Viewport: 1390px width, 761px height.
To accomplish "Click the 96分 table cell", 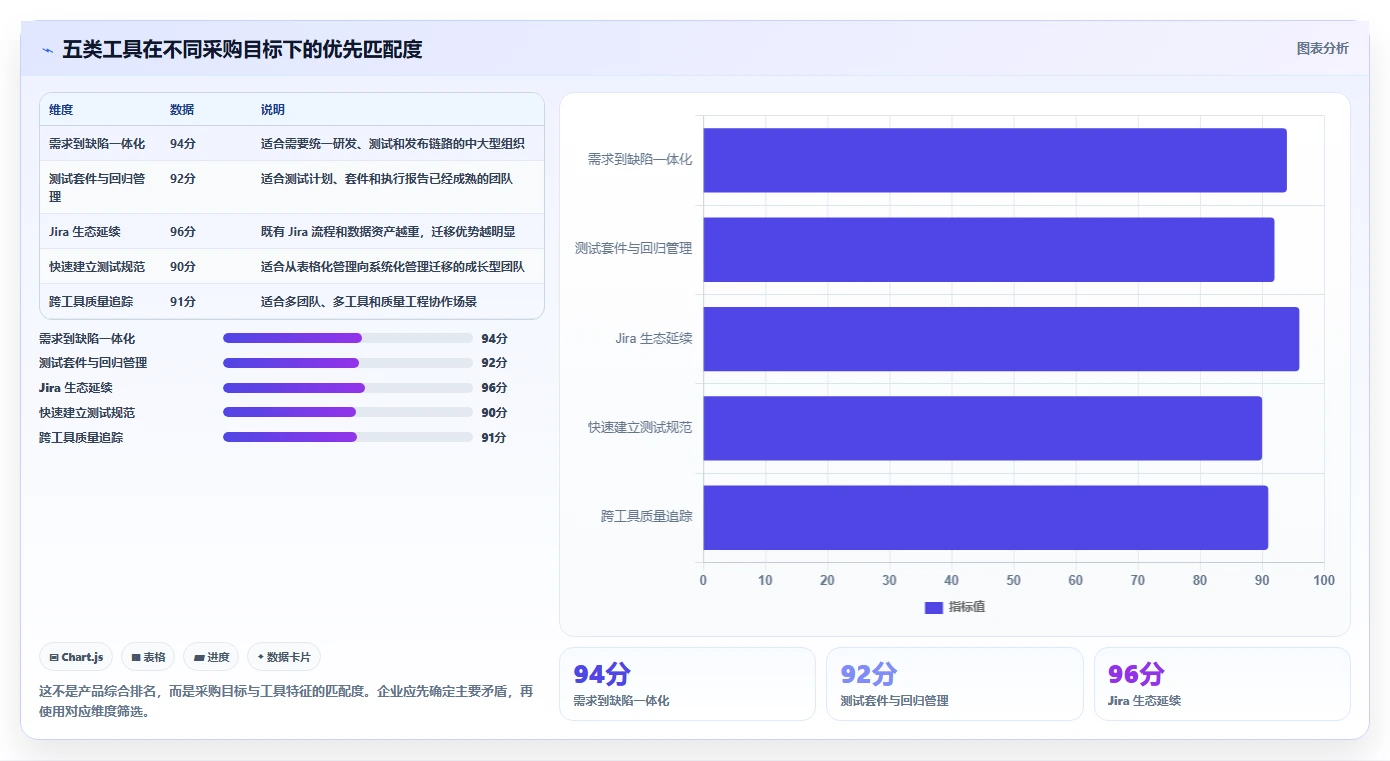I will pos(183,232).
